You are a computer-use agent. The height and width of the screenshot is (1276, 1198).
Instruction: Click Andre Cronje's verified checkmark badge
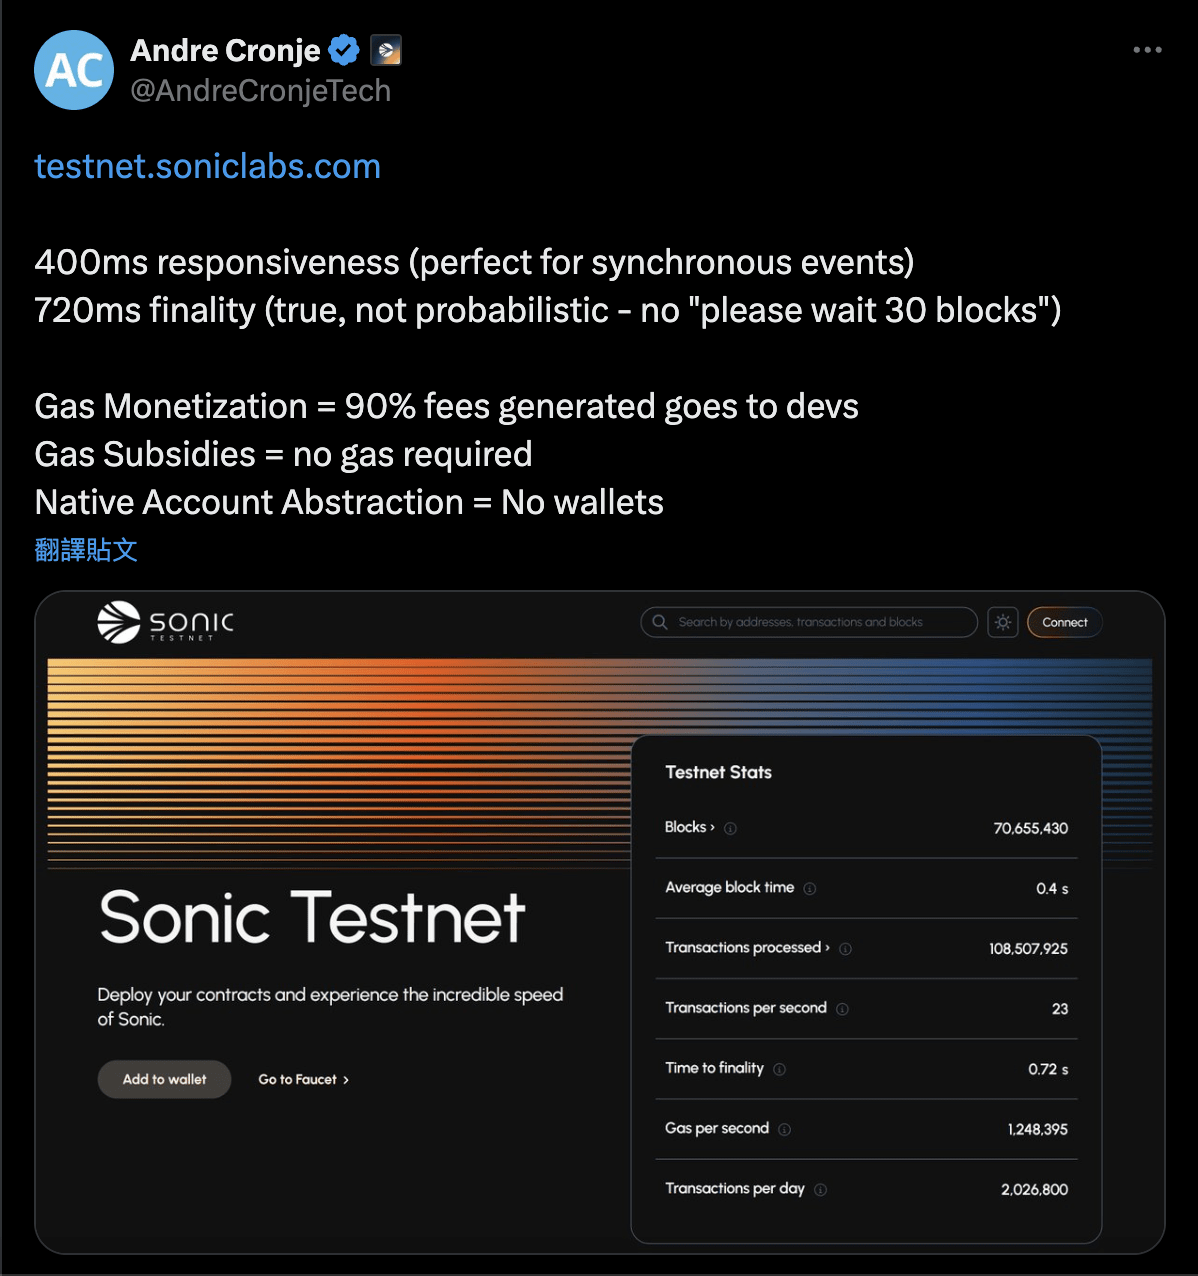click(x=344, y=50)
